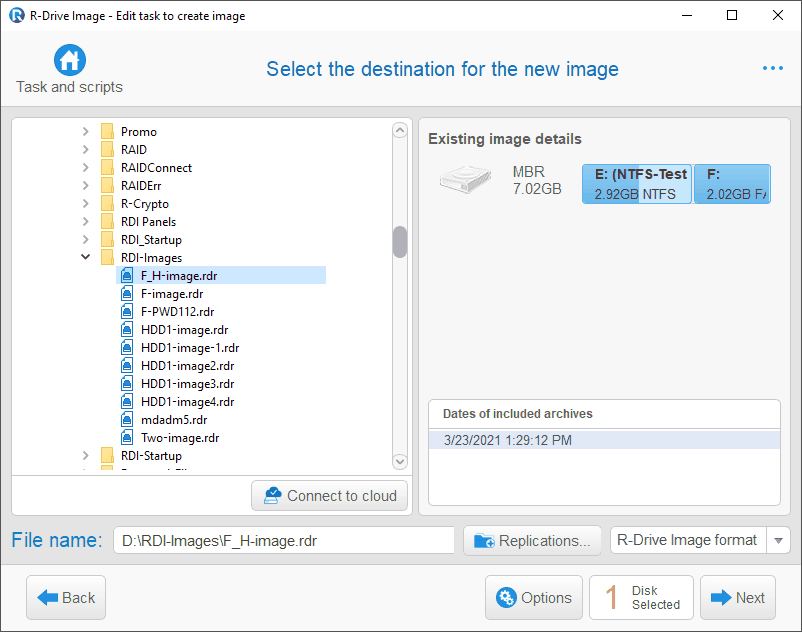Select F-image.rdr in the file tree
Screen dimensions: 802x632
point(172,294)
